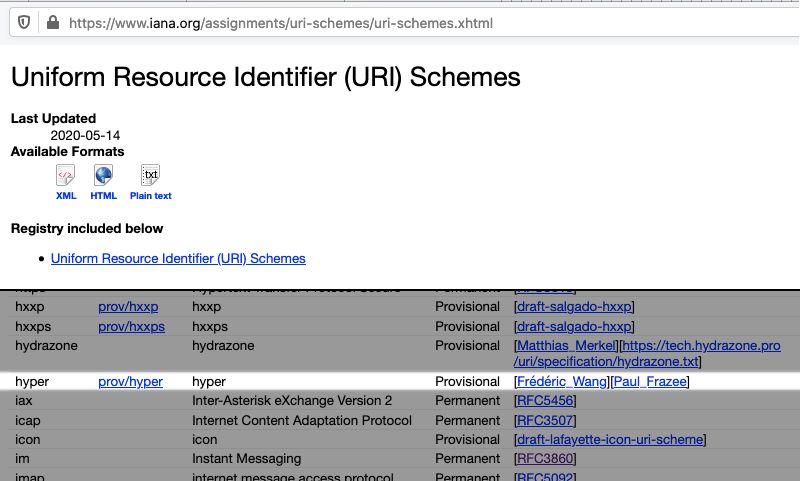Click the shield tracking protection icon
The image size is (800, 481).
click(x=25, y=23)
